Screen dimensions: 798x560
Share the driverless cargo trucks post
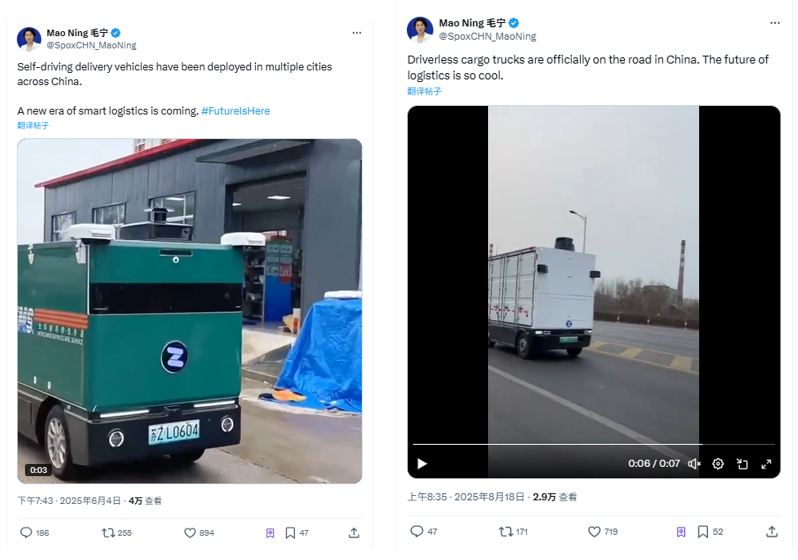pos(771,532)
